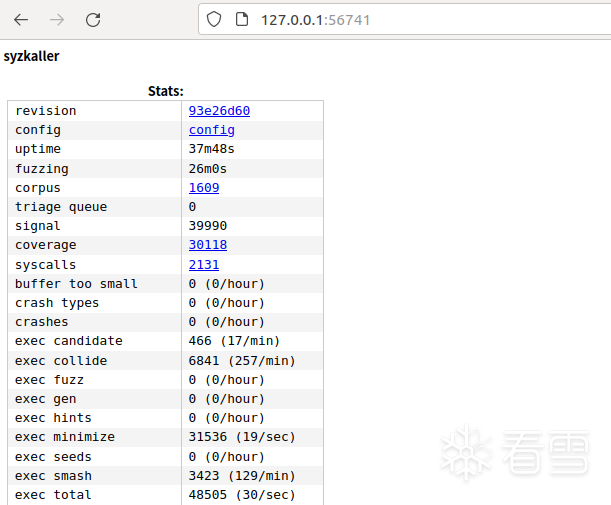
Task: Click the exec smash value 3423 (129/min)
Action: click(x=242, y=476)
